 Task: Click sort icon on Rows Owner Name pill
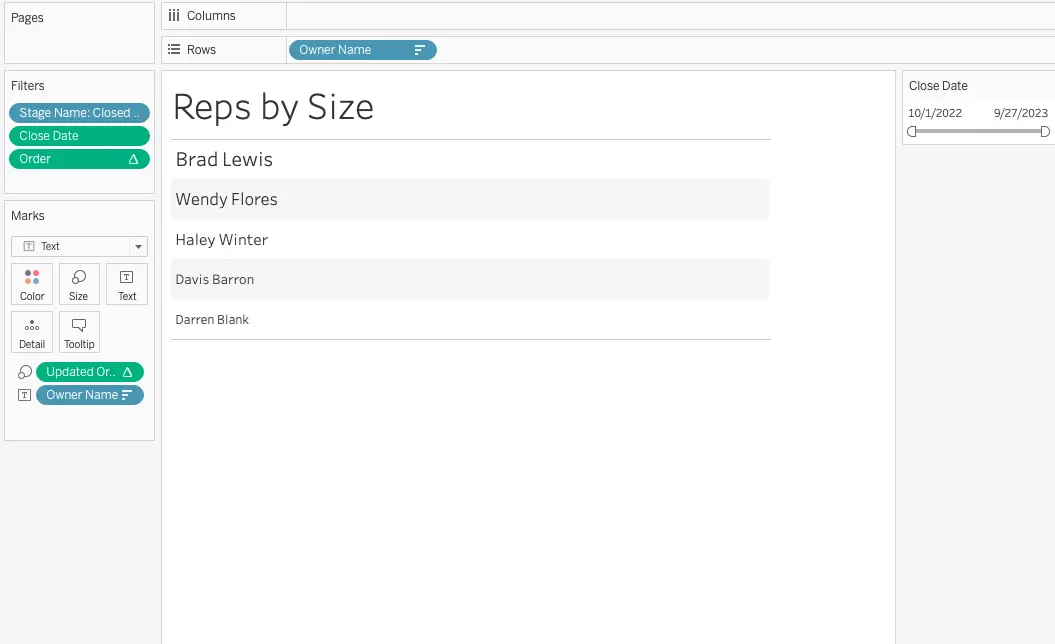coord(420,50)
